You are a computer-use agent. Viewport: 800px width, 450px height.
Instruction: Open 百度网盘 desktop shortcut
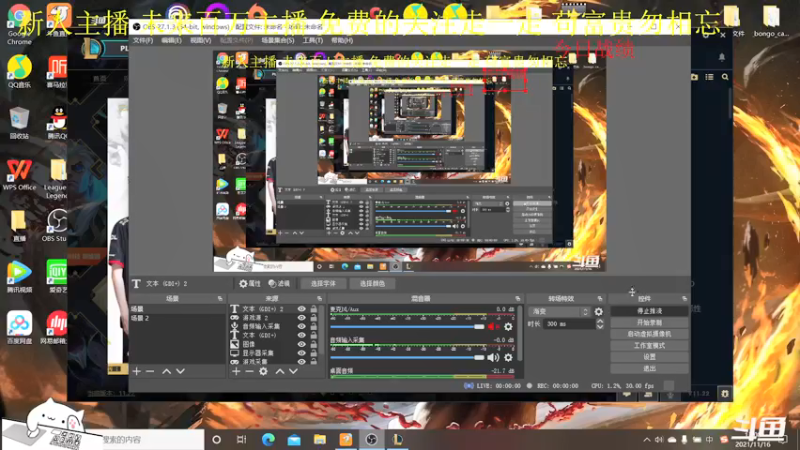coord(19,328)
